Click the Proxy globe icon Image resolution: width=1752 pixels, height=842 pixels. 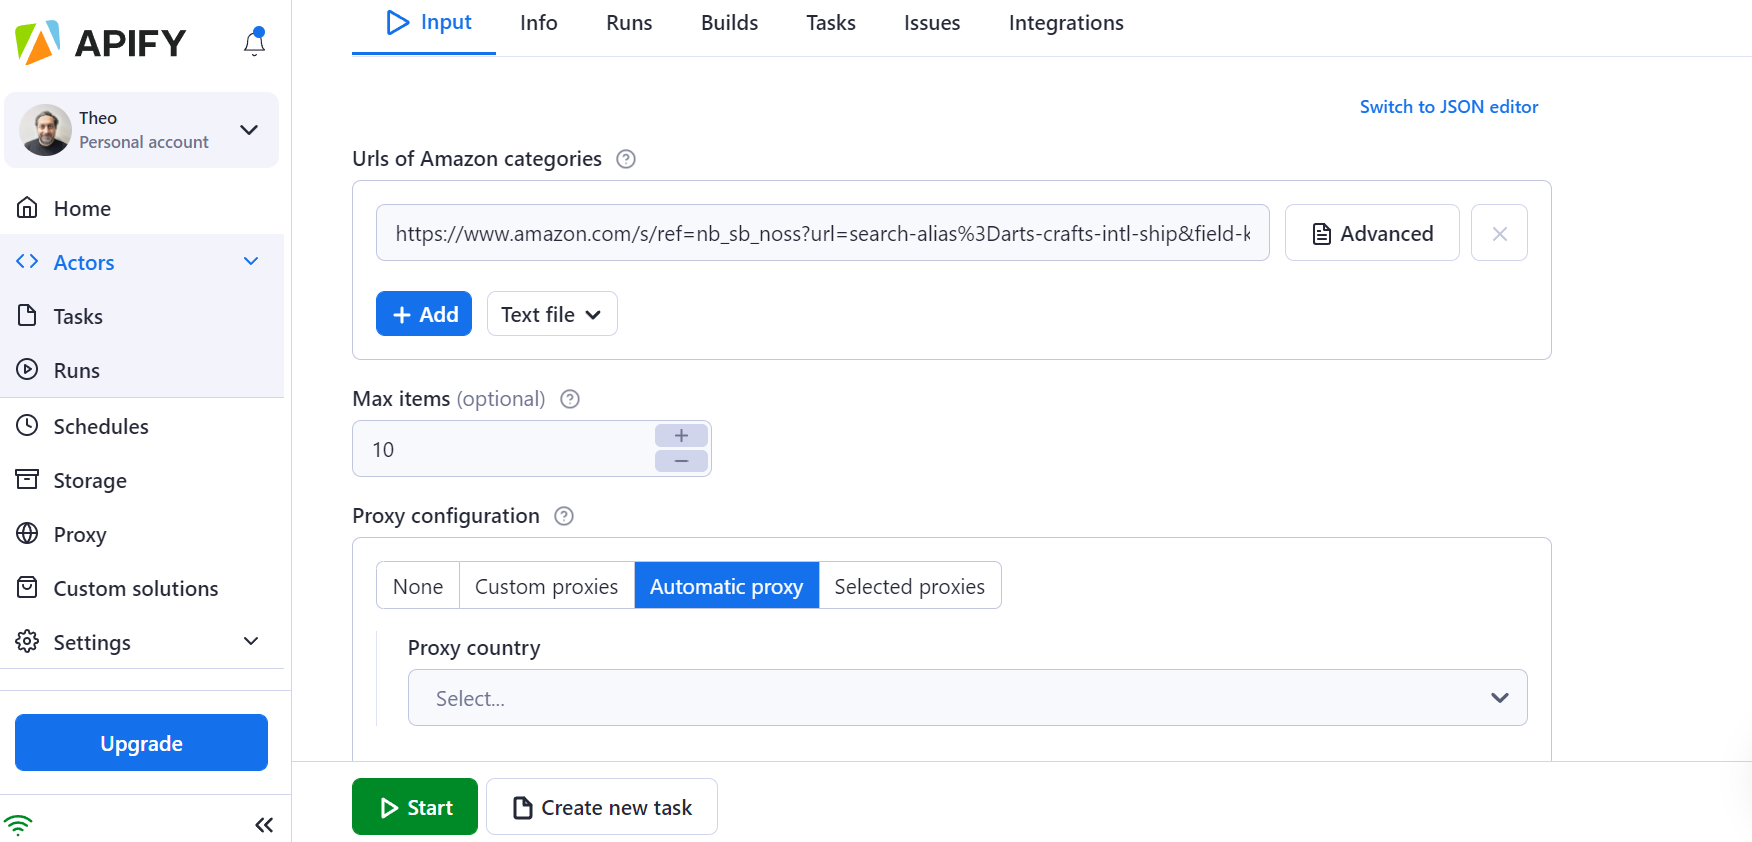click(28, 534)
